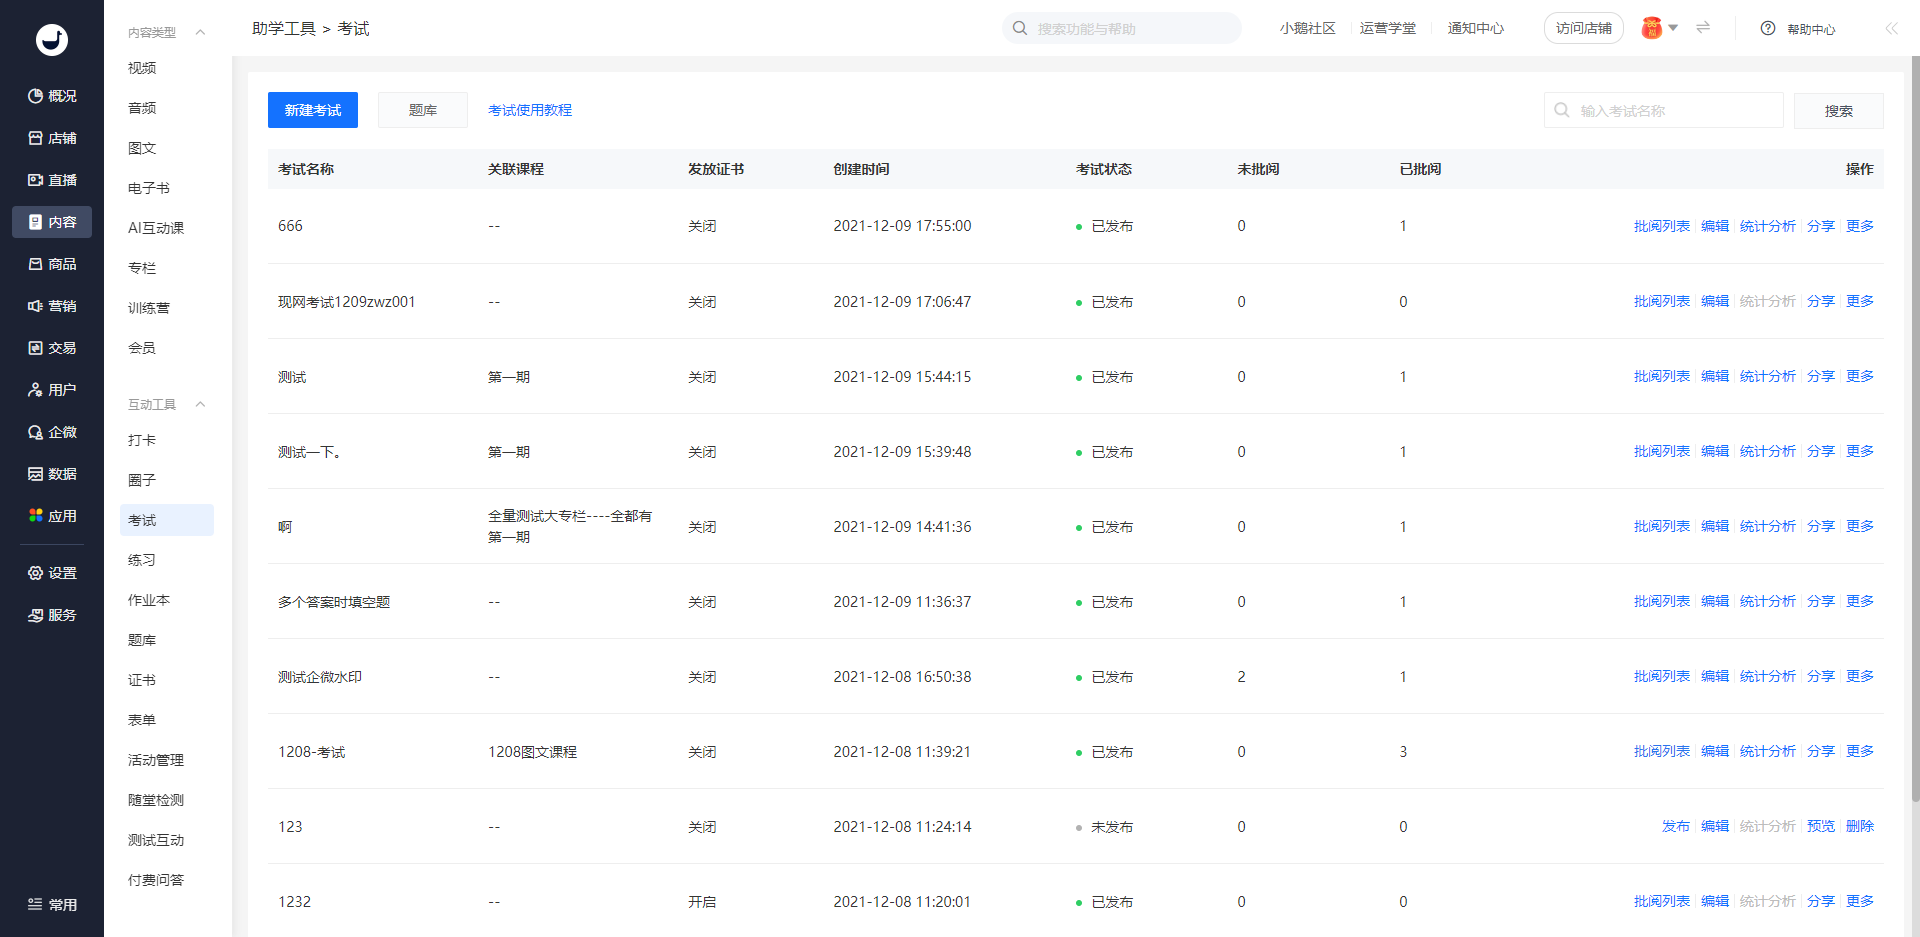
Task: Open 统计分析 for 测试一下。
Action: point(1768,451)
